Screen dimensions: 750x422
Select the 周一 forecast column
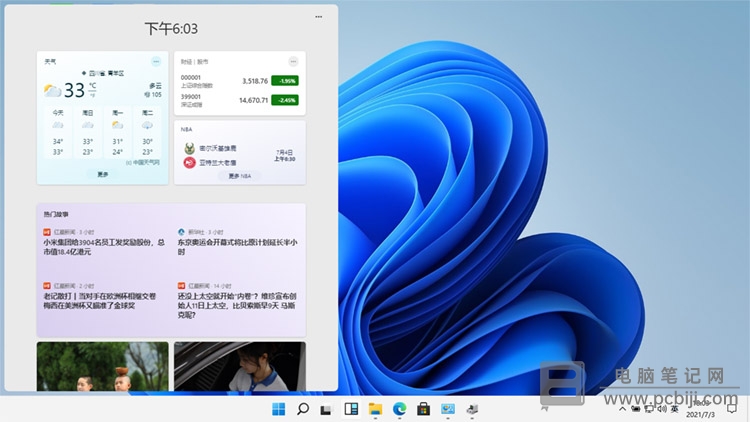pos(118,133)
